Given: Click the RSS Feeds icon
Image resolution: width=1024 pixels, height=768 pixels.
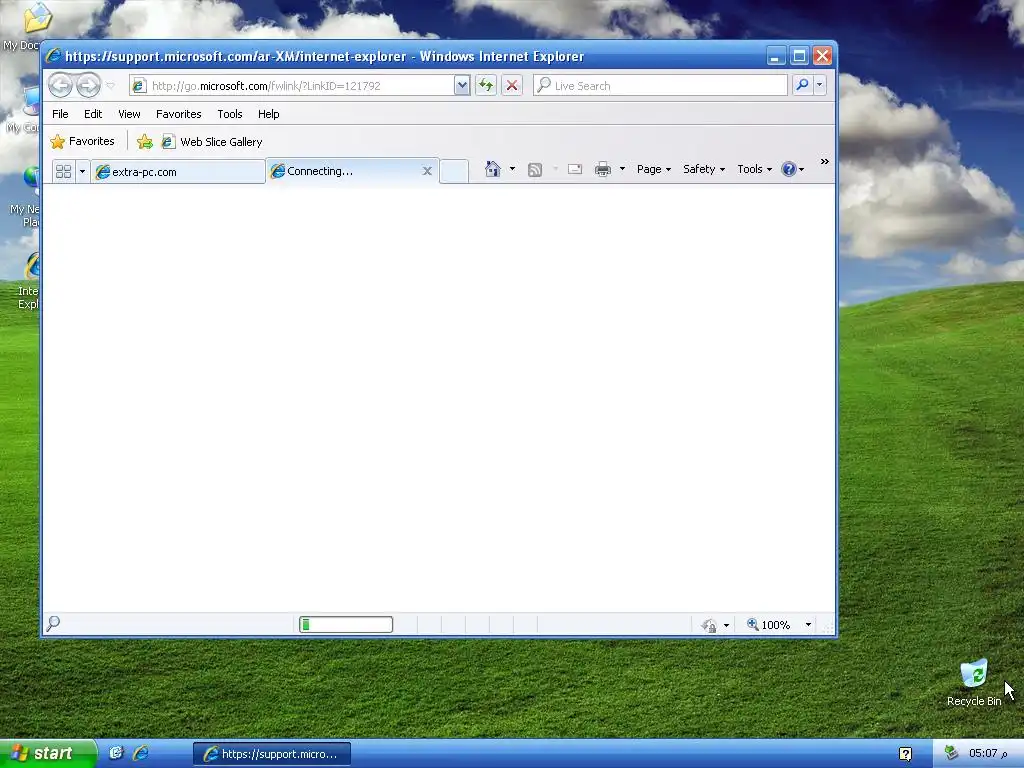Looking at the screenshot, I should (535, 170).
